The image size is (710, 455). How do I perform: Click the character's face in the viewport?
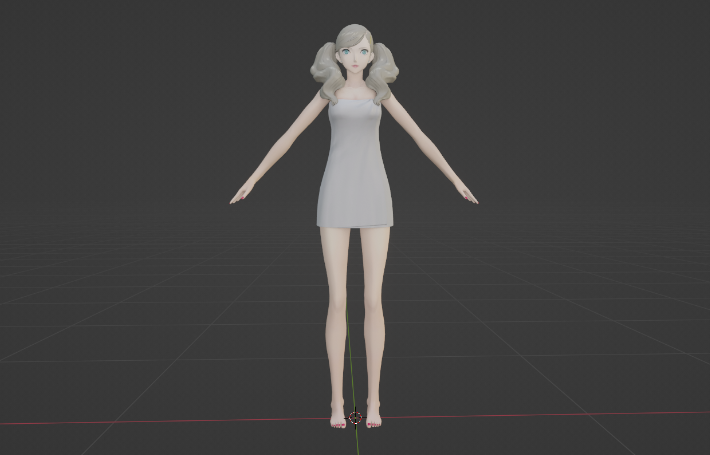[355, 57]
